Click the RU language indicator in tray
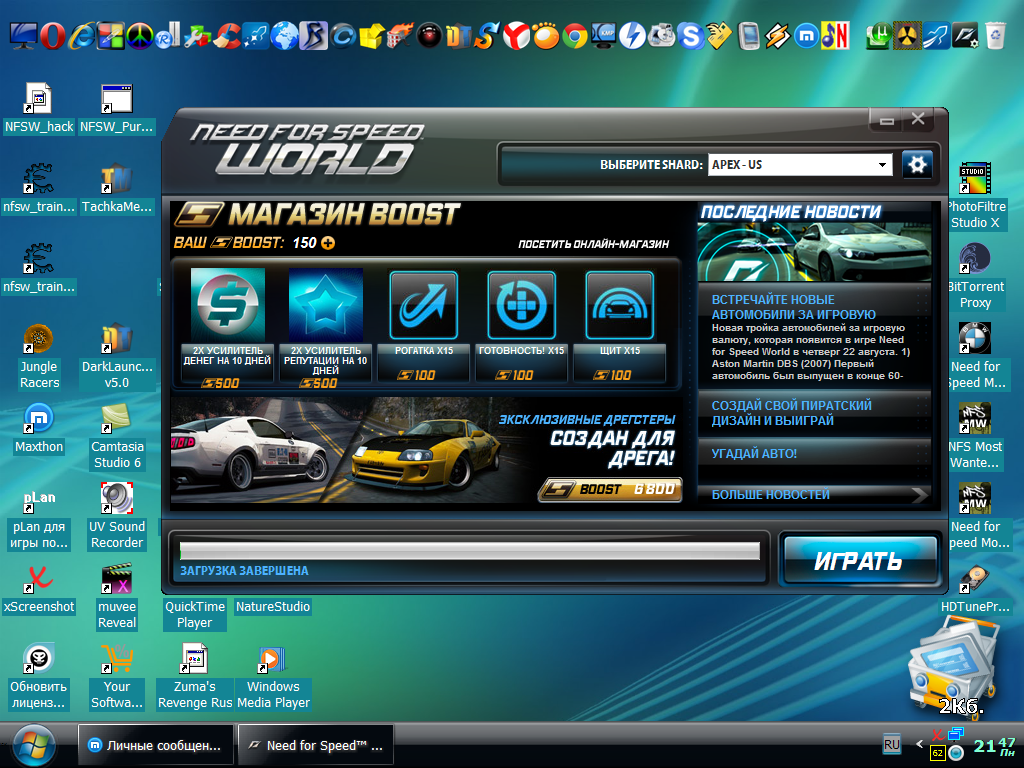The image size is (1024, 768). click(x=891, y=744)
